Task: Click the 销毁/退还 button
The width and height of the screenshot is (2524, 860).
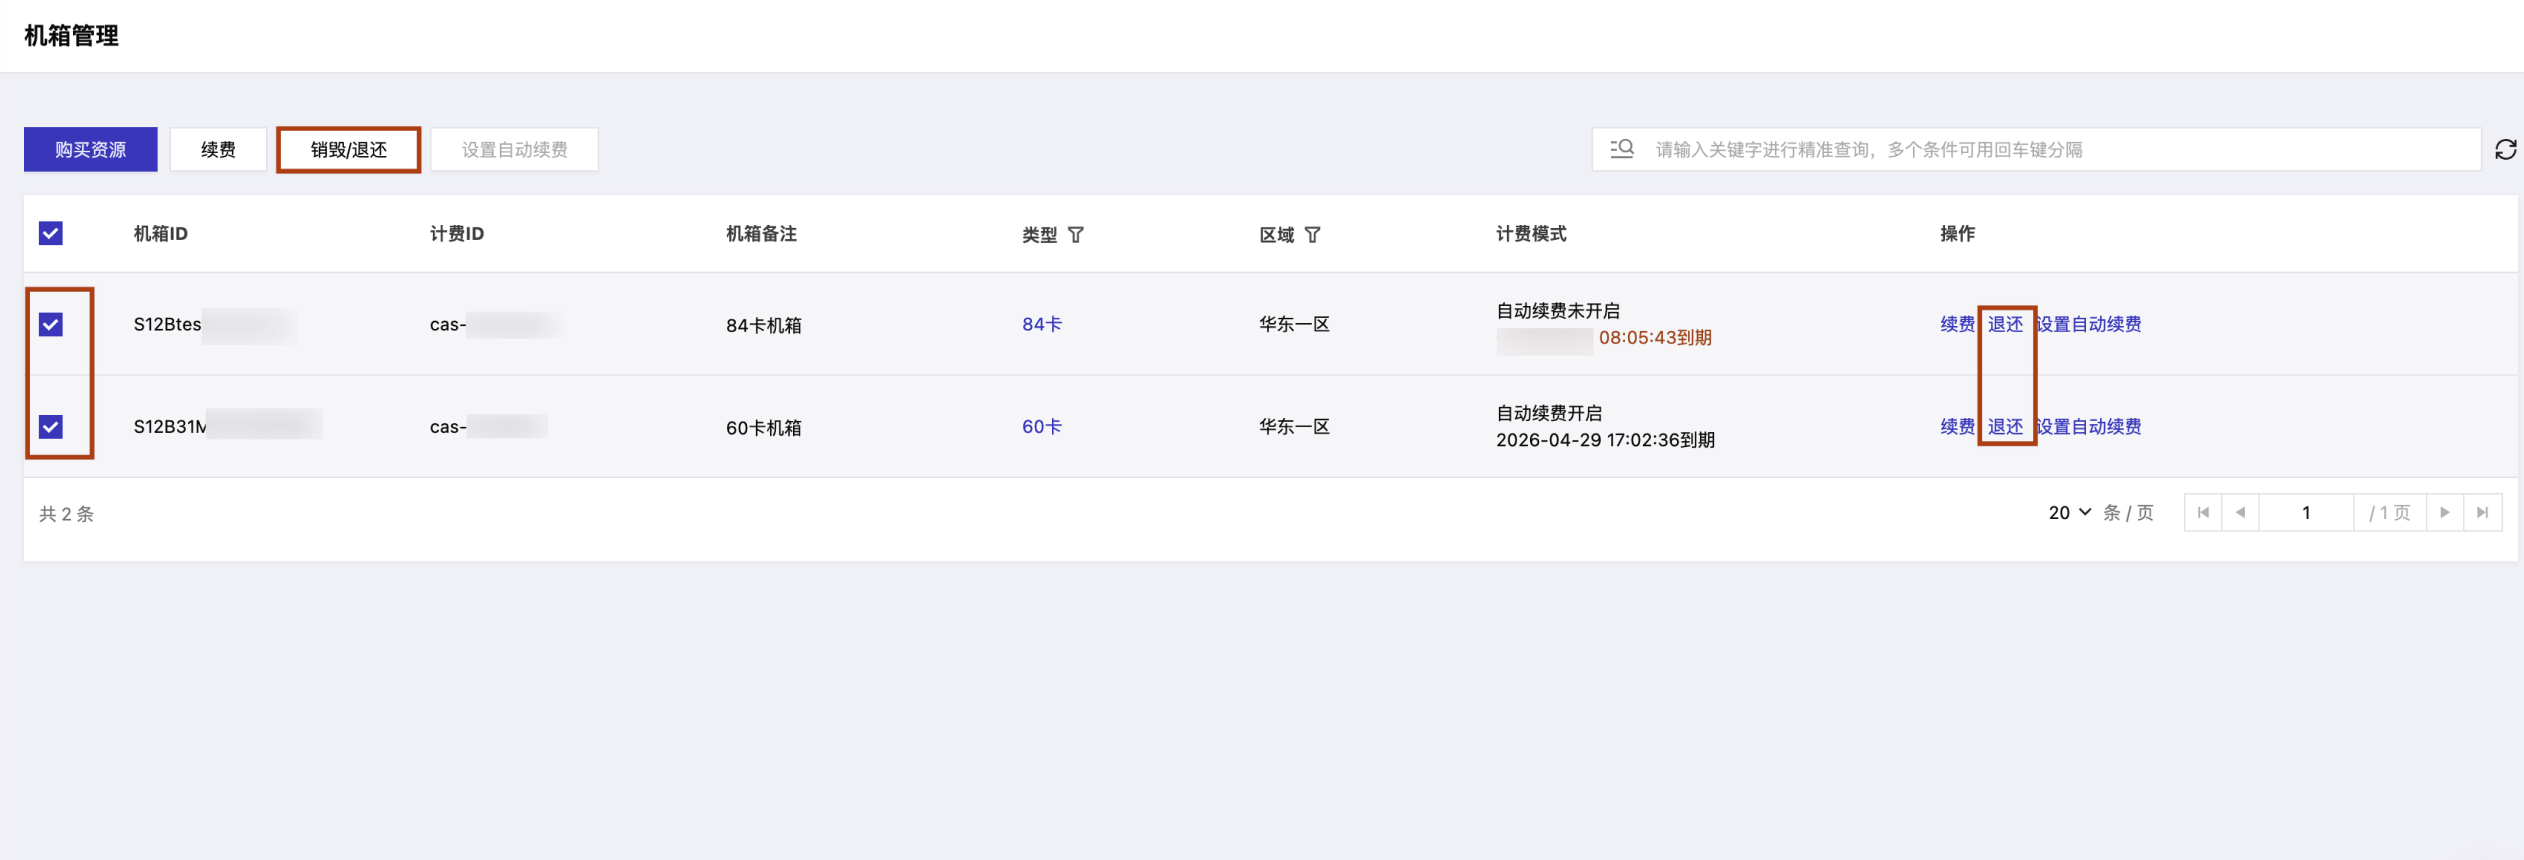Action: [x=348, y=149]
